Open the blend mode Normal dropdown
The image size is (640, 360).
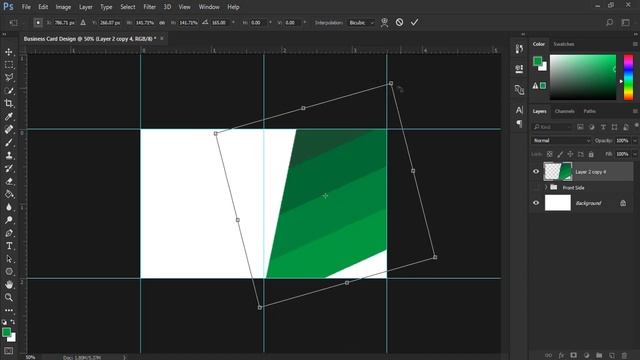(x=561, y=140)
